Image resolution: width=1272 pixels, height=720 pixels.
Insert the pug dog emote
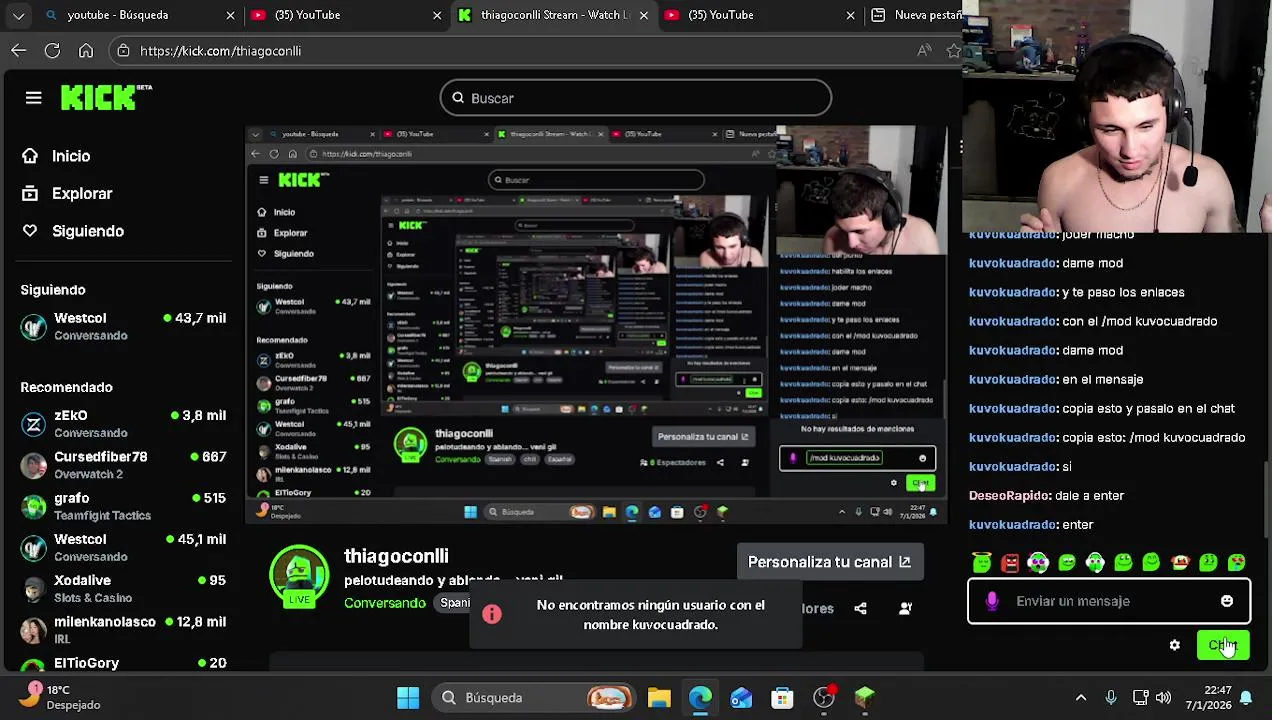(x=1180, y=563)
